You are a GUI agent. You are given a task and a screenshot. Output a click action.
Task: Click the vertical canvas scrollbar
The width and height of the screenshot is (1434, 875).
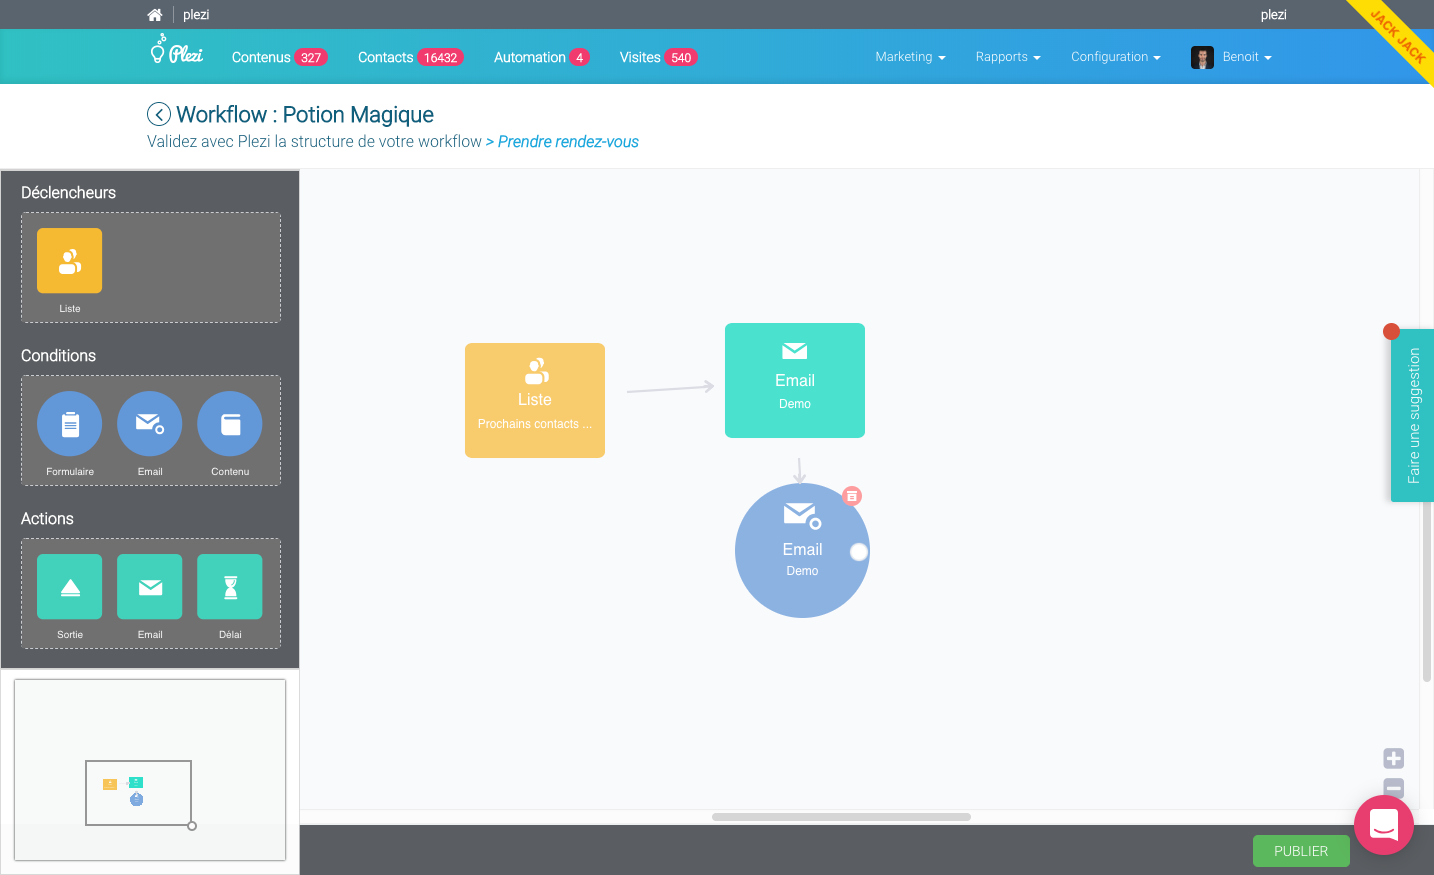tap(1427, 590)
